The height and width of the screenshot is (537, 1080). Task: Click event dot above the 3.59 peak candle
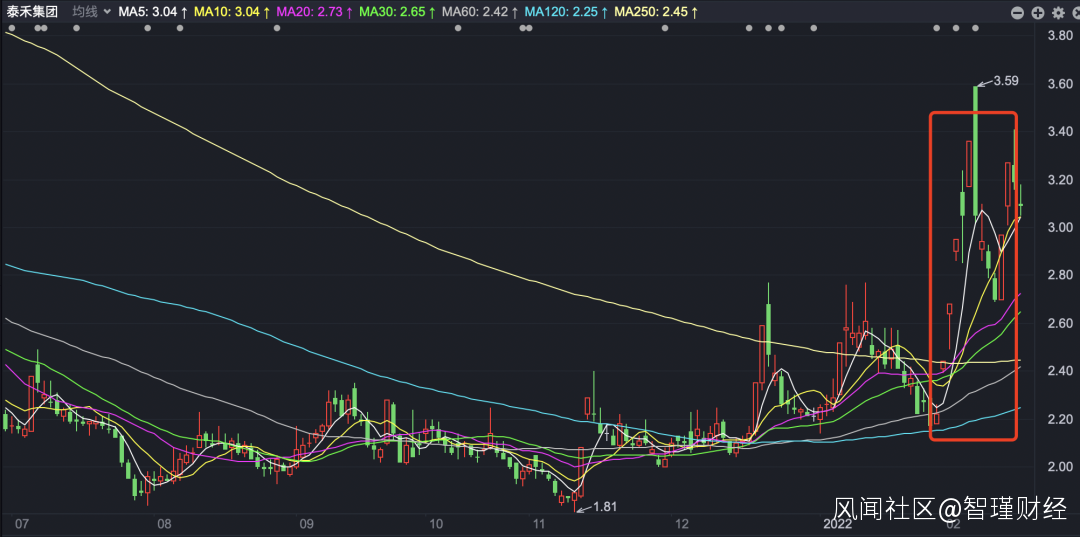(975, 28)
